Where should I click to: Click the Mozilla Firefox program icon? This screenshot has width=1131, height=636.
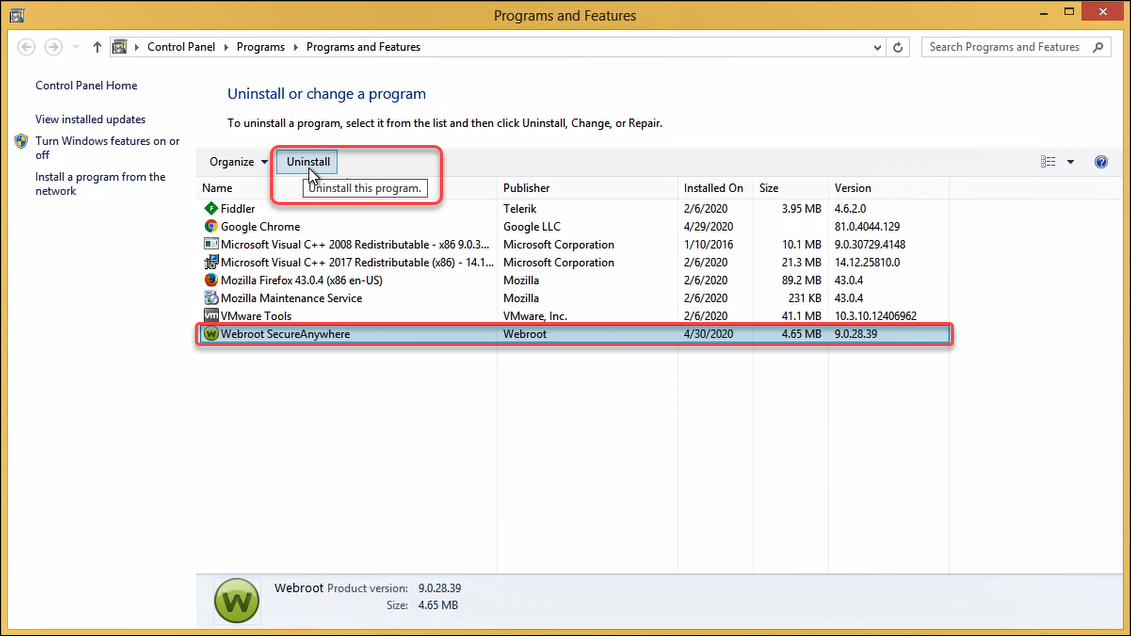211,280
